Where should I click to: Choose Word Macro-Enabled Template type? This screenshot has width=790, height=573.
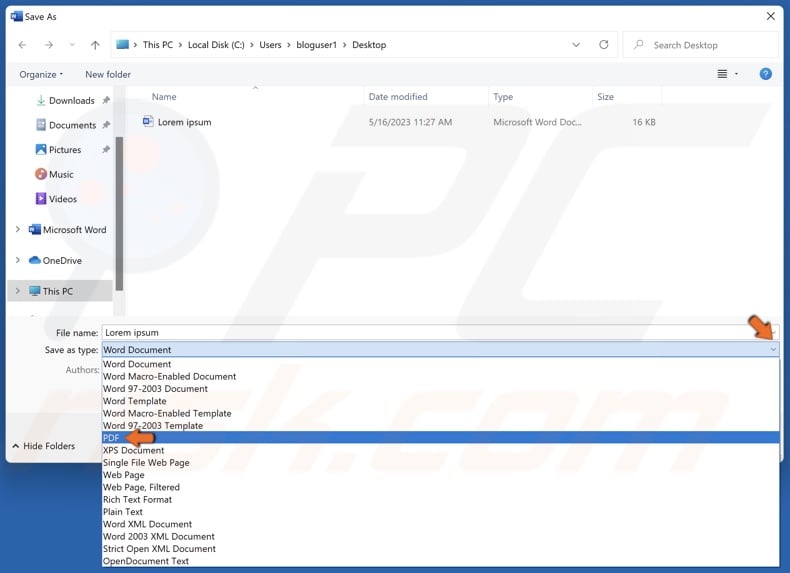coord(440,413)
